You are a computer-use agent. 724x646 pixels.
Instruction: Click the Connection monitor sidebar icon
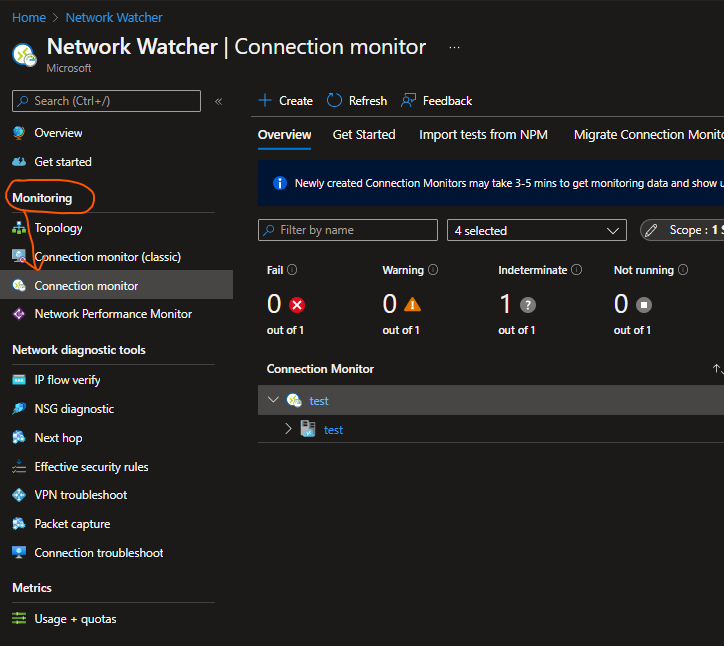pyautogui.click(x=19, y=285)
